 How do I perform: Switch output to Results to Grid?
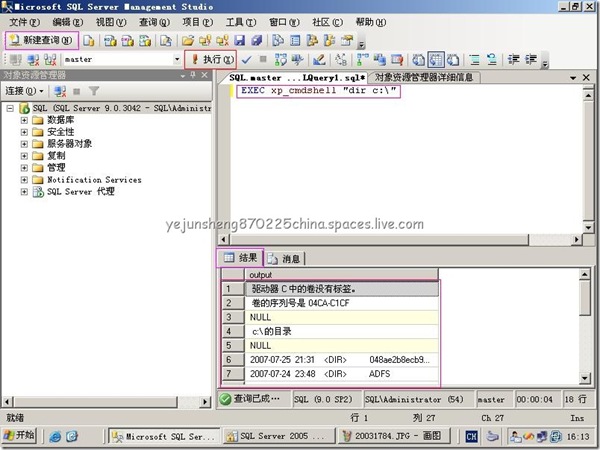coord(436,60)
